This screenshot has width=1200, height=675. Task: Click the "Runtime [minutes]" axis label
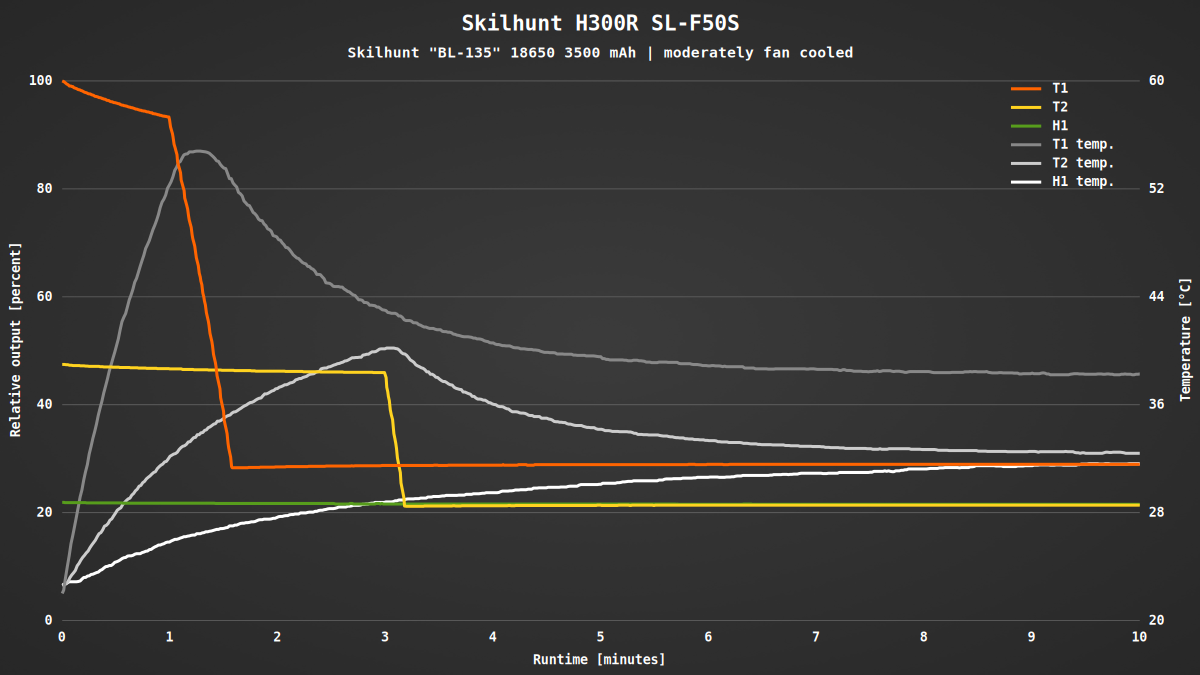[x=598, y=659]
